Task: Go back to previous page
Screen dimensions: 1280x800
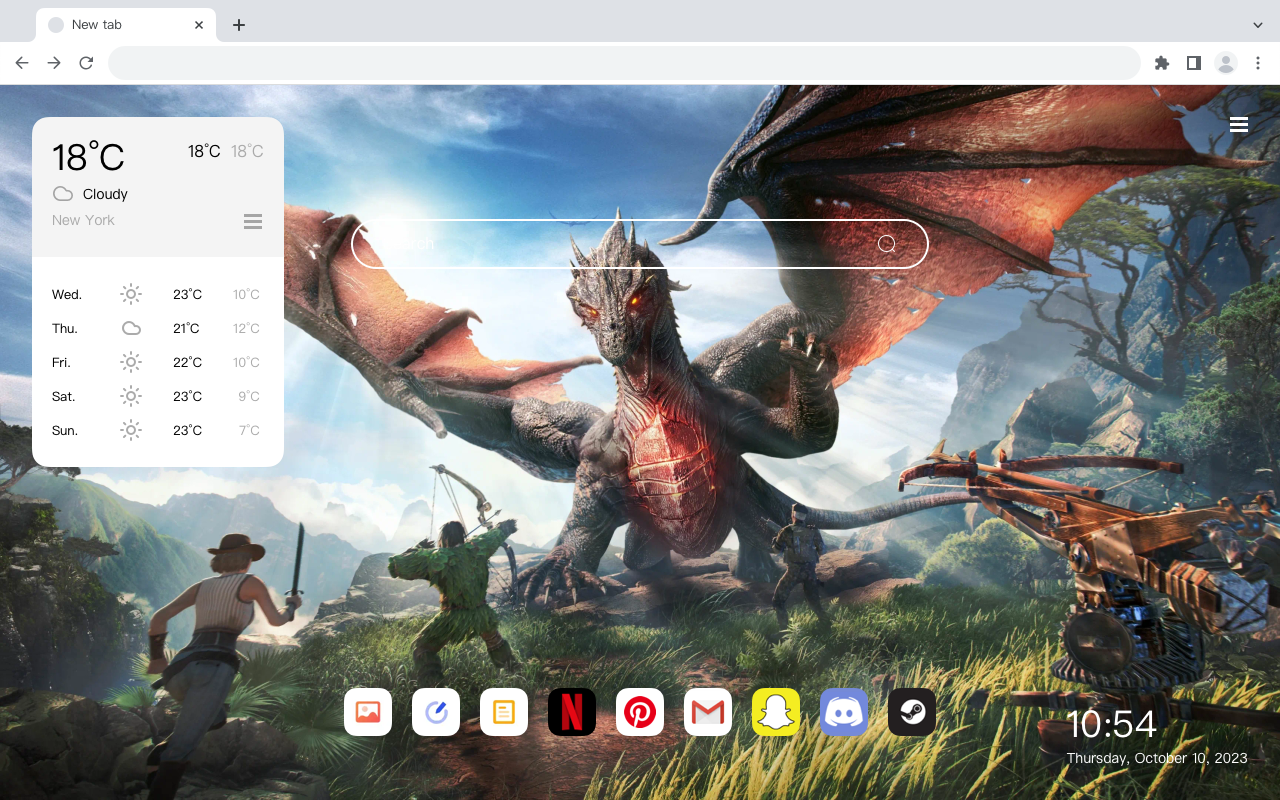Action: pyautogui.click(x=22, y=63)
